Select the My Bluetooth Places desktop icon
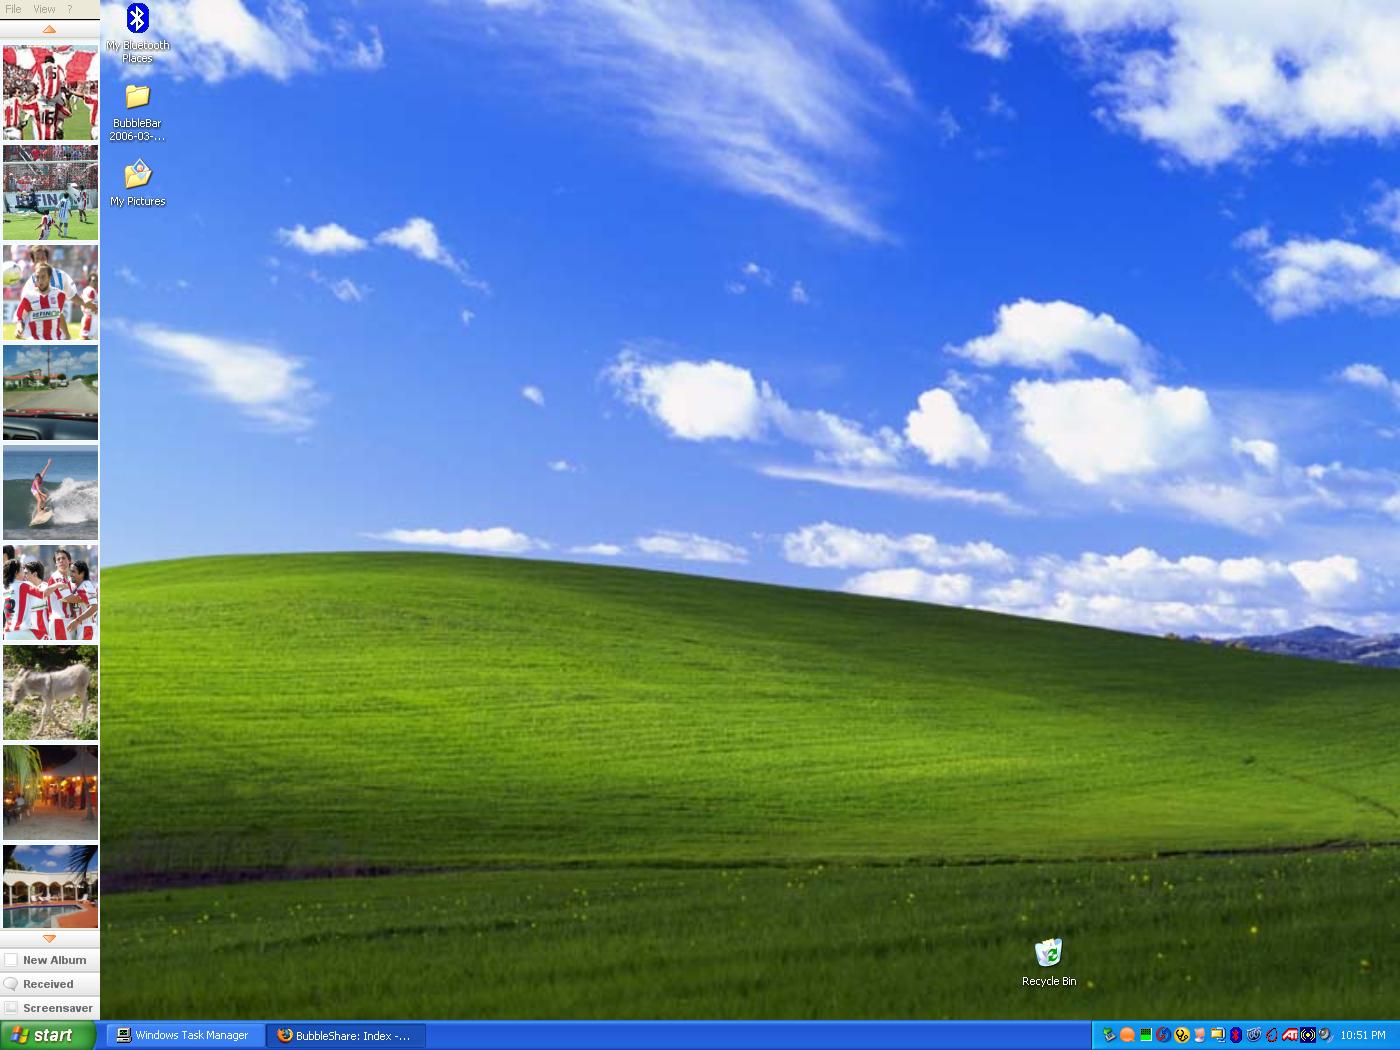1400x1050 pixels. [x=138, y=34]
